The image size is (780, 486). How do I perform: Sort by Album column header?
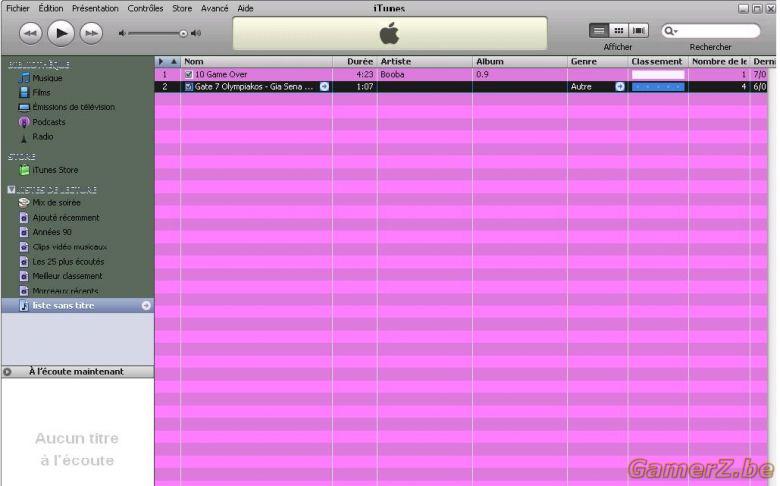(x=520, y=62)
